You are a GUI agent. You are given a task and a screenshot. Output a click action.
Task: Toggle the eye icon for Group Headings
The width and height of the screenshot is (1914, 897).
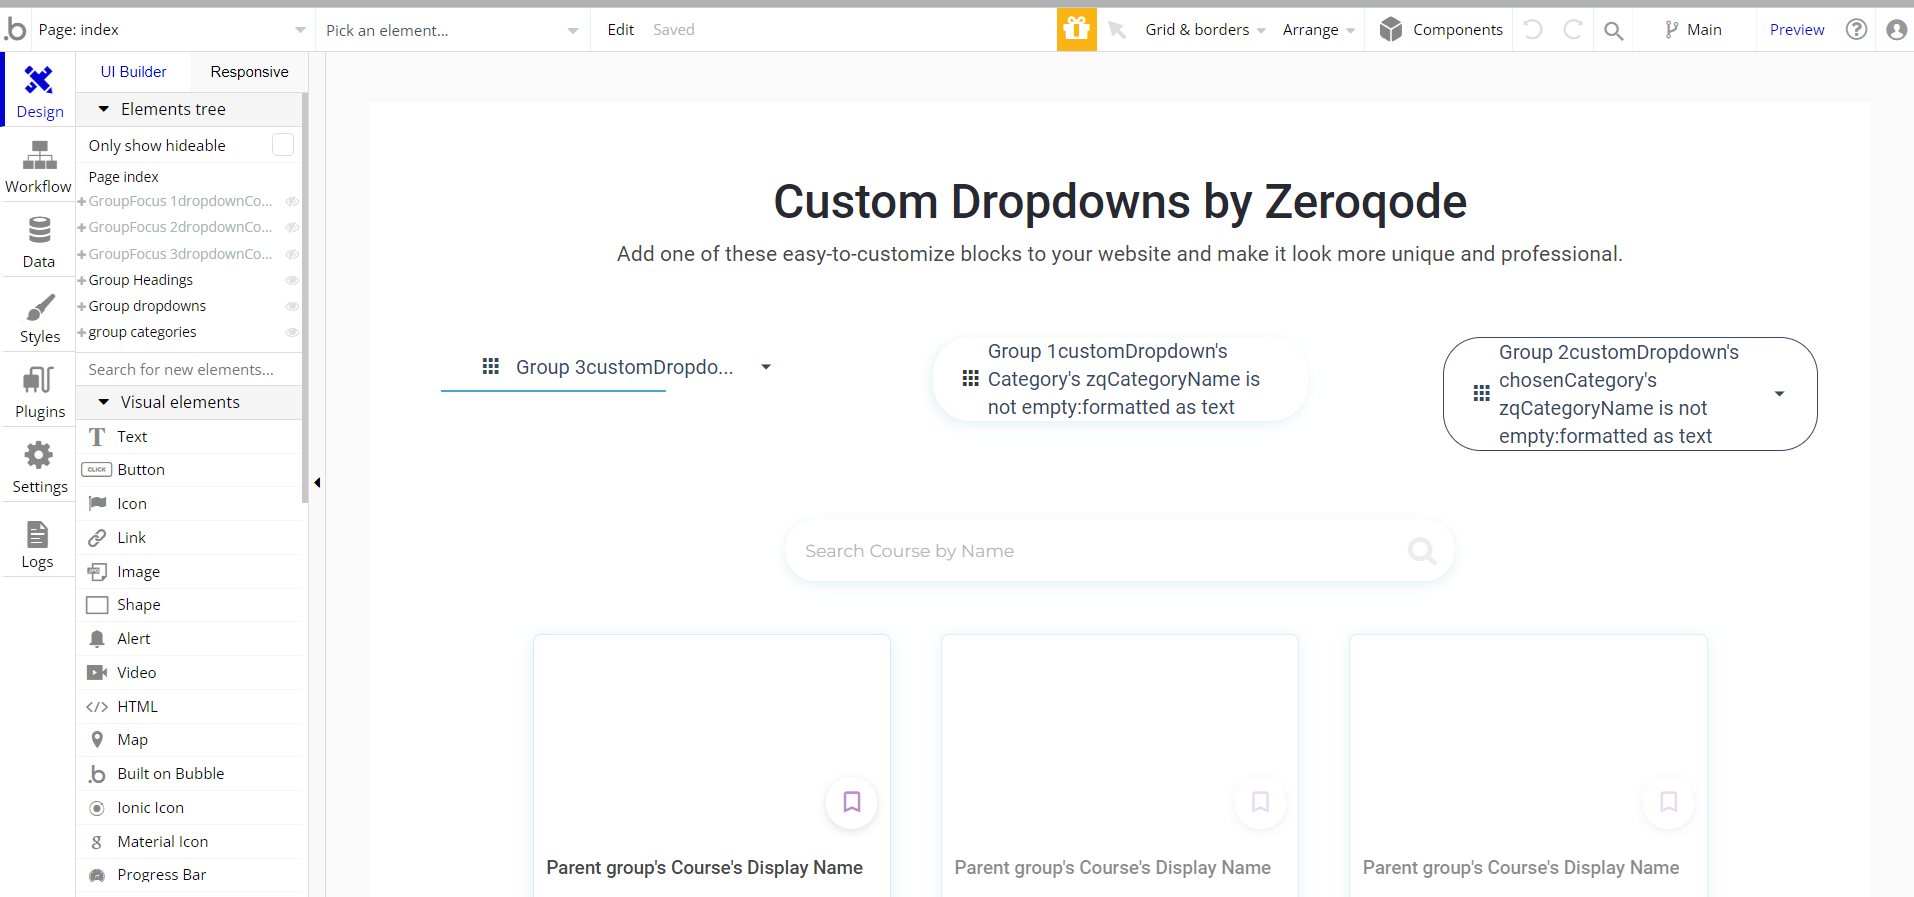292,280
